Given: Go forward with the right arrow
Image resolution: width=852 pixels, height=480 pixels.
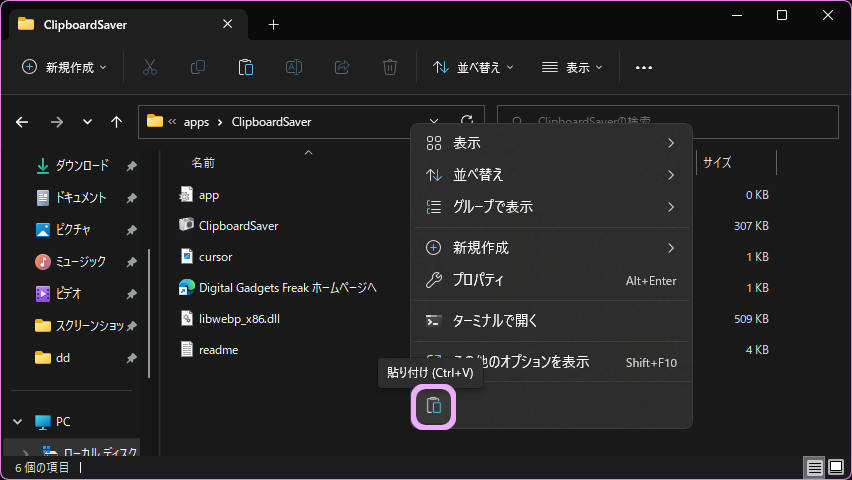Looking at the screenshot, I should pyautogui.click(x=57, y=122).
